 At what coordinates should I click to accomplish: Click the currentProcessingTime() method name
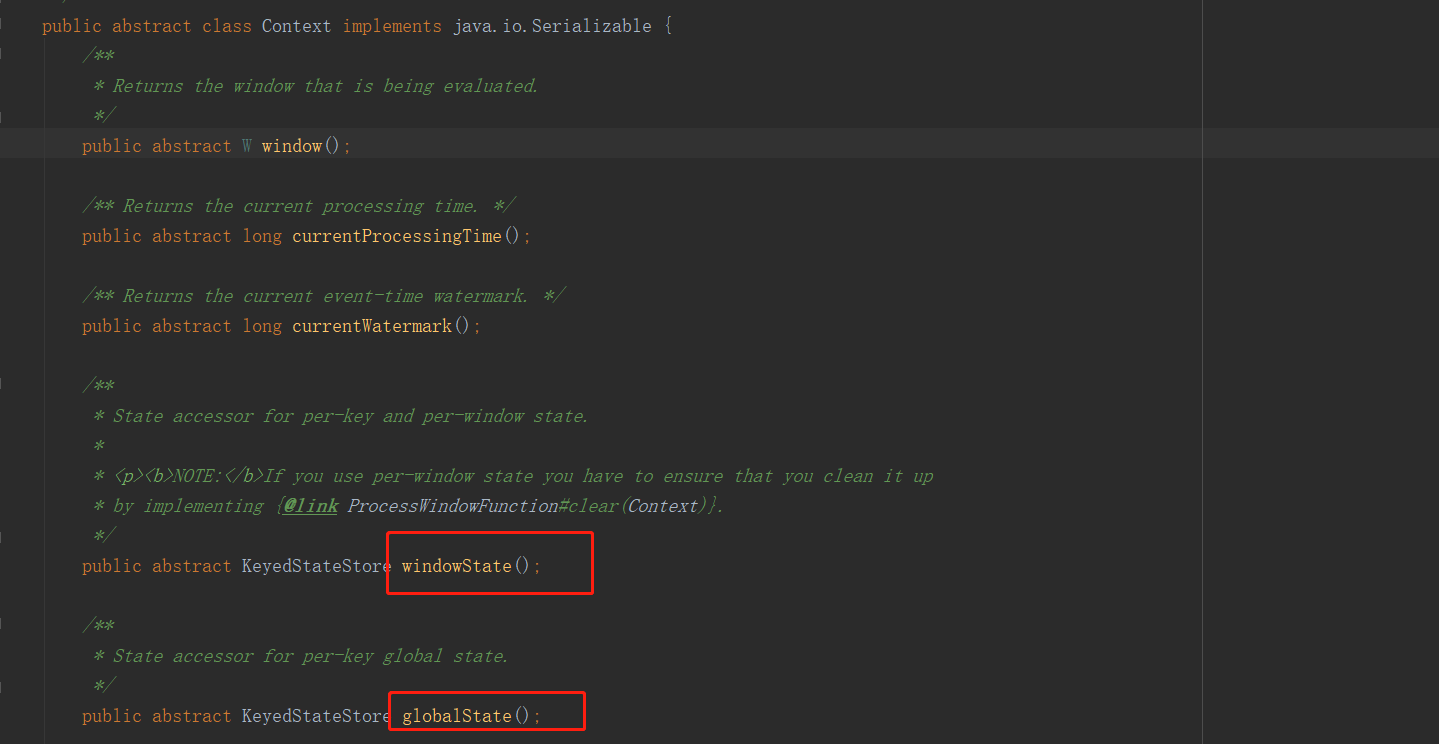click(396, 235)
